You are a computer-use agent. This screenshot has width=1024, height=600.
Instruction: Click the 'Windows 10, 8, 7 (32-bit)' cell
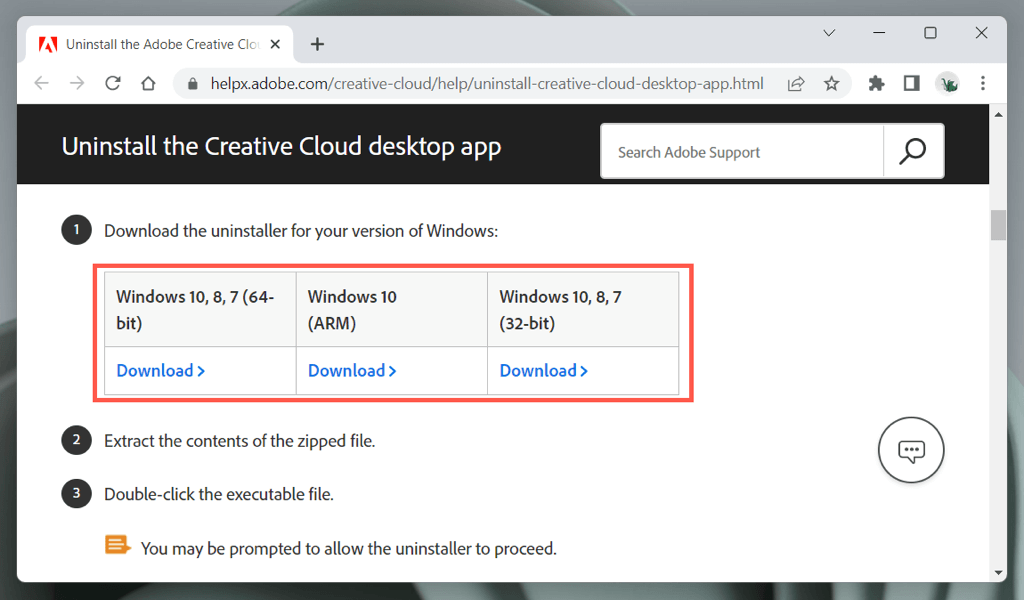point(583,309)
